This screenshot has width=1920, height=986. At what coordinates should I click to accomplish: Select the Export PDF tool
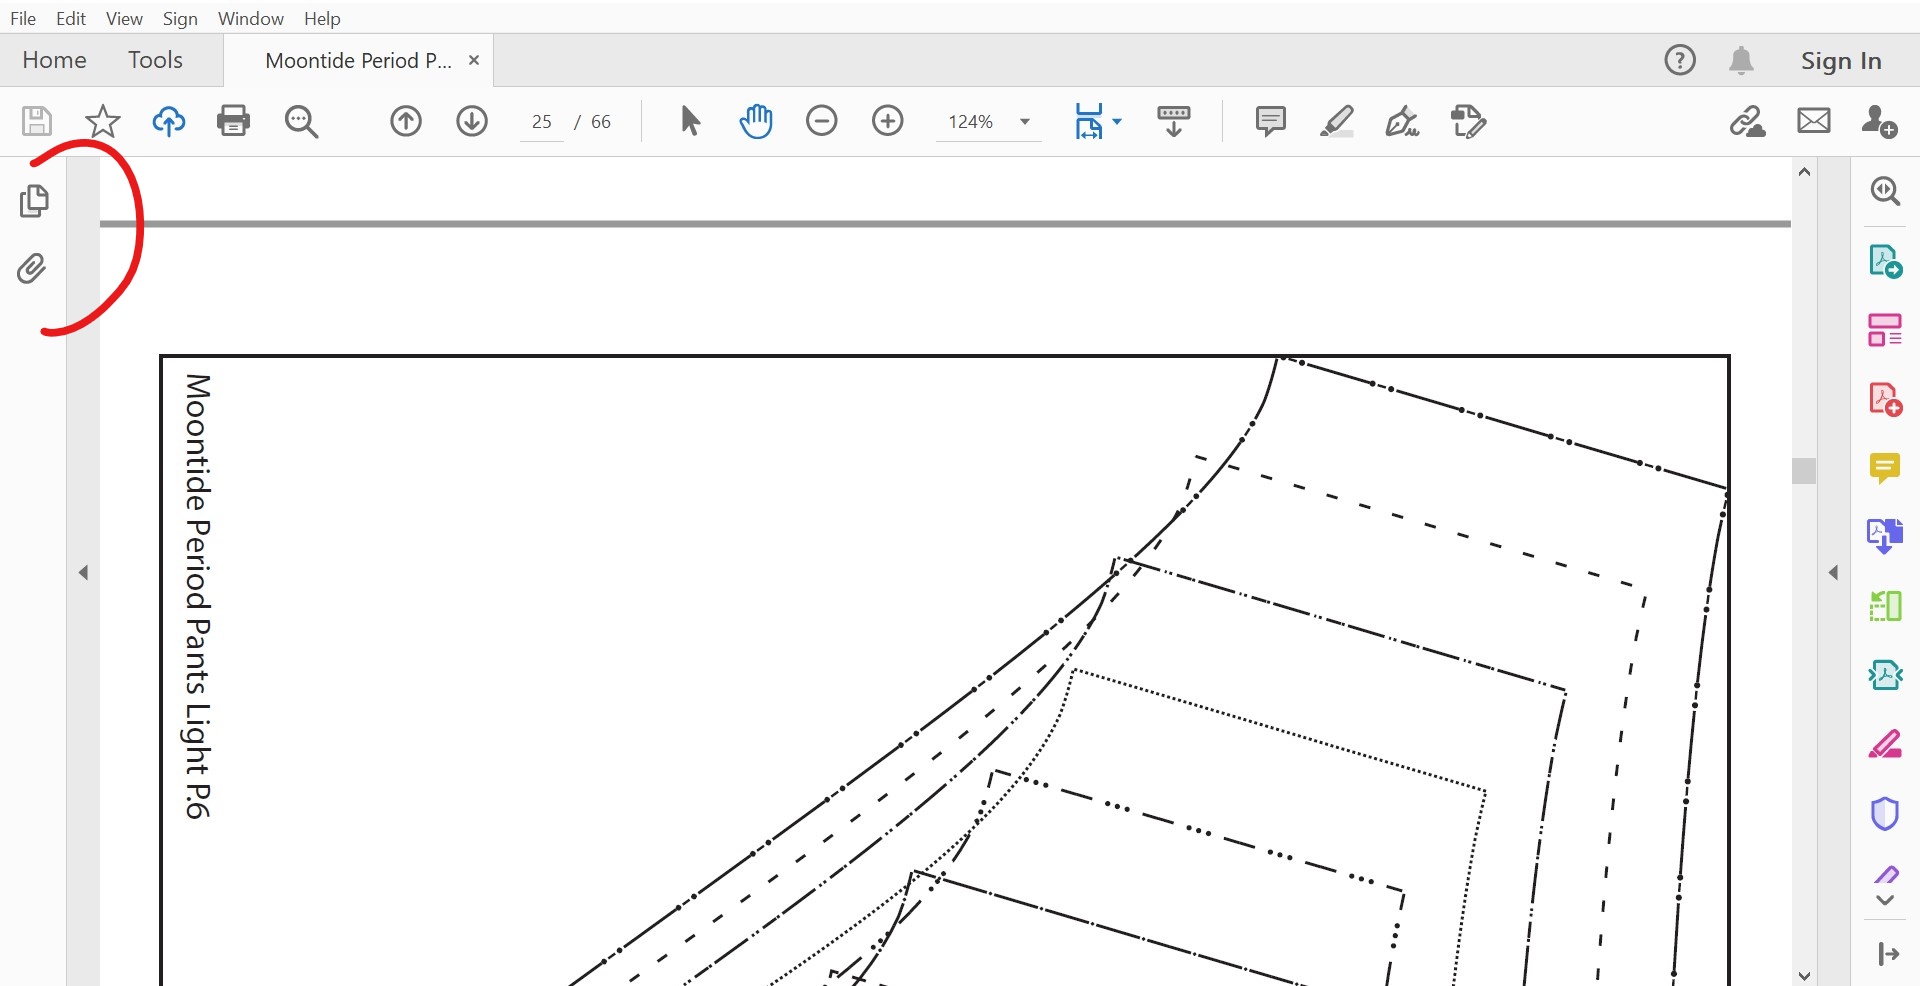coord(1886,261)
